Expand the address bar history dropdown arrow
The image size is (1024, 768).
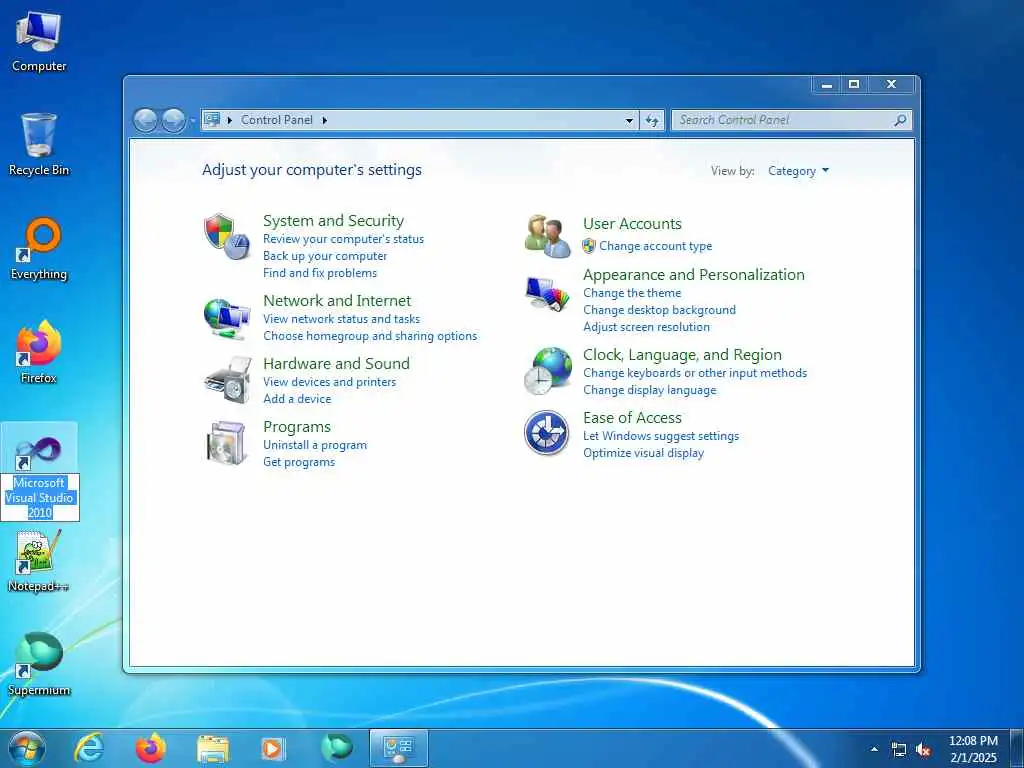[x=629, y=120]
